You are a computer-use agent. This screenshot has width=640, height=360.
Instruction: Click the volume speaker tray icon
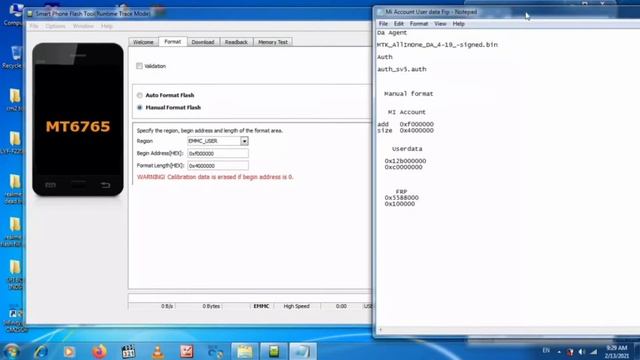point(582,351)
